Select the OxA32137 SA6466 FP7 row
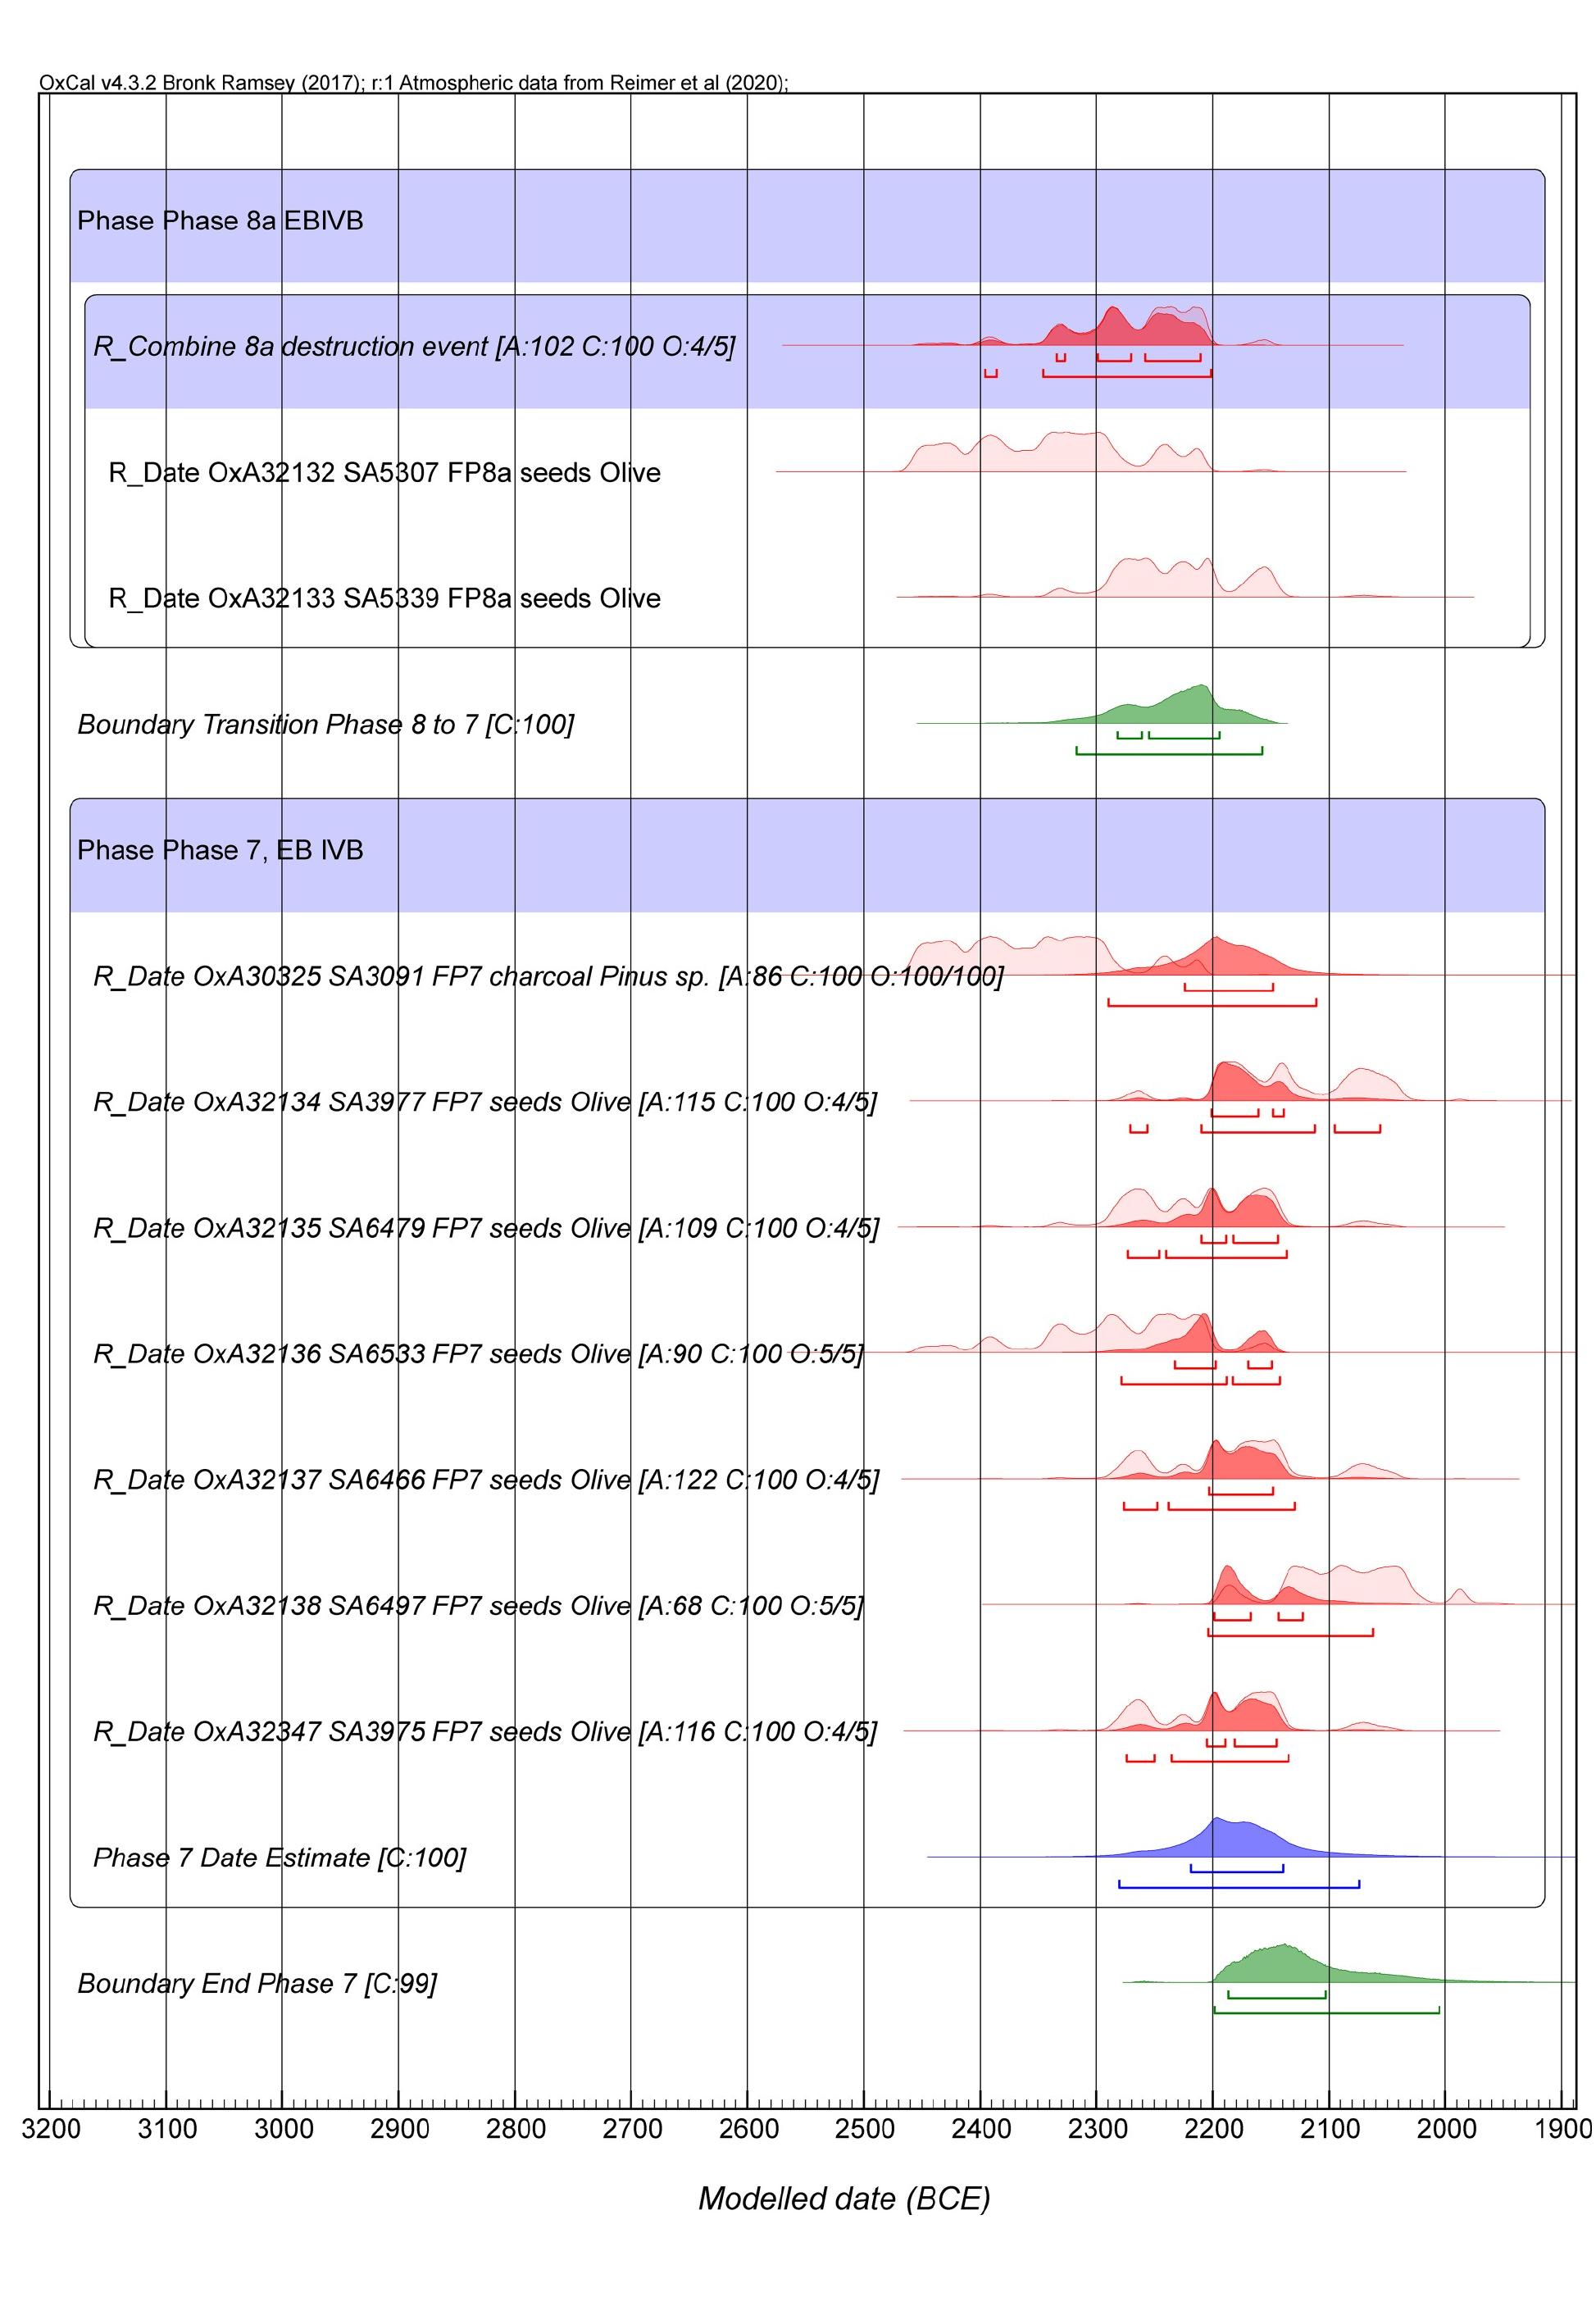Screen dimensions: 1596x2315 [486, 1480]
